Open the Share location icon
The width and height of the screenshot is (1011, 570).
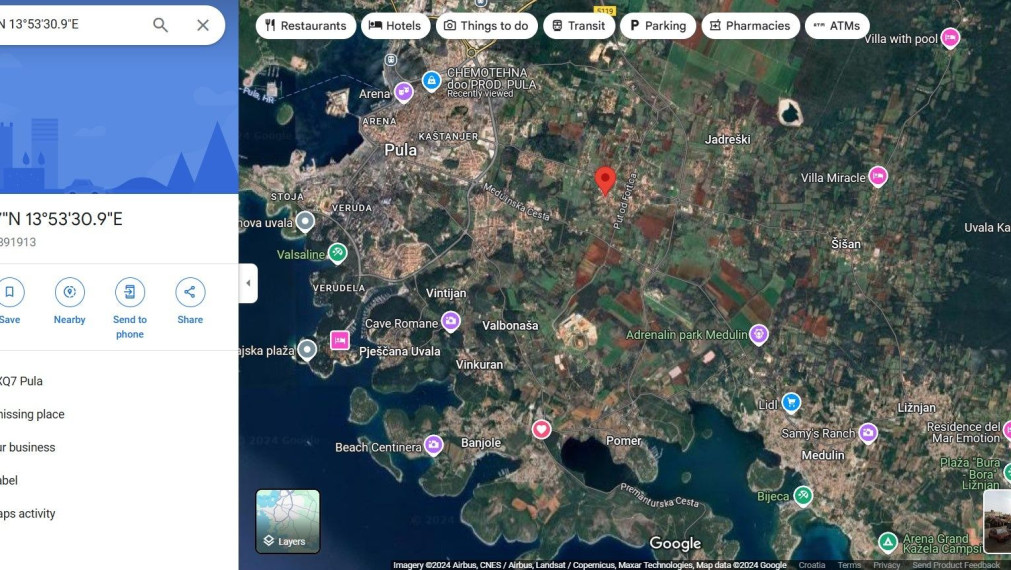[190, 292]
